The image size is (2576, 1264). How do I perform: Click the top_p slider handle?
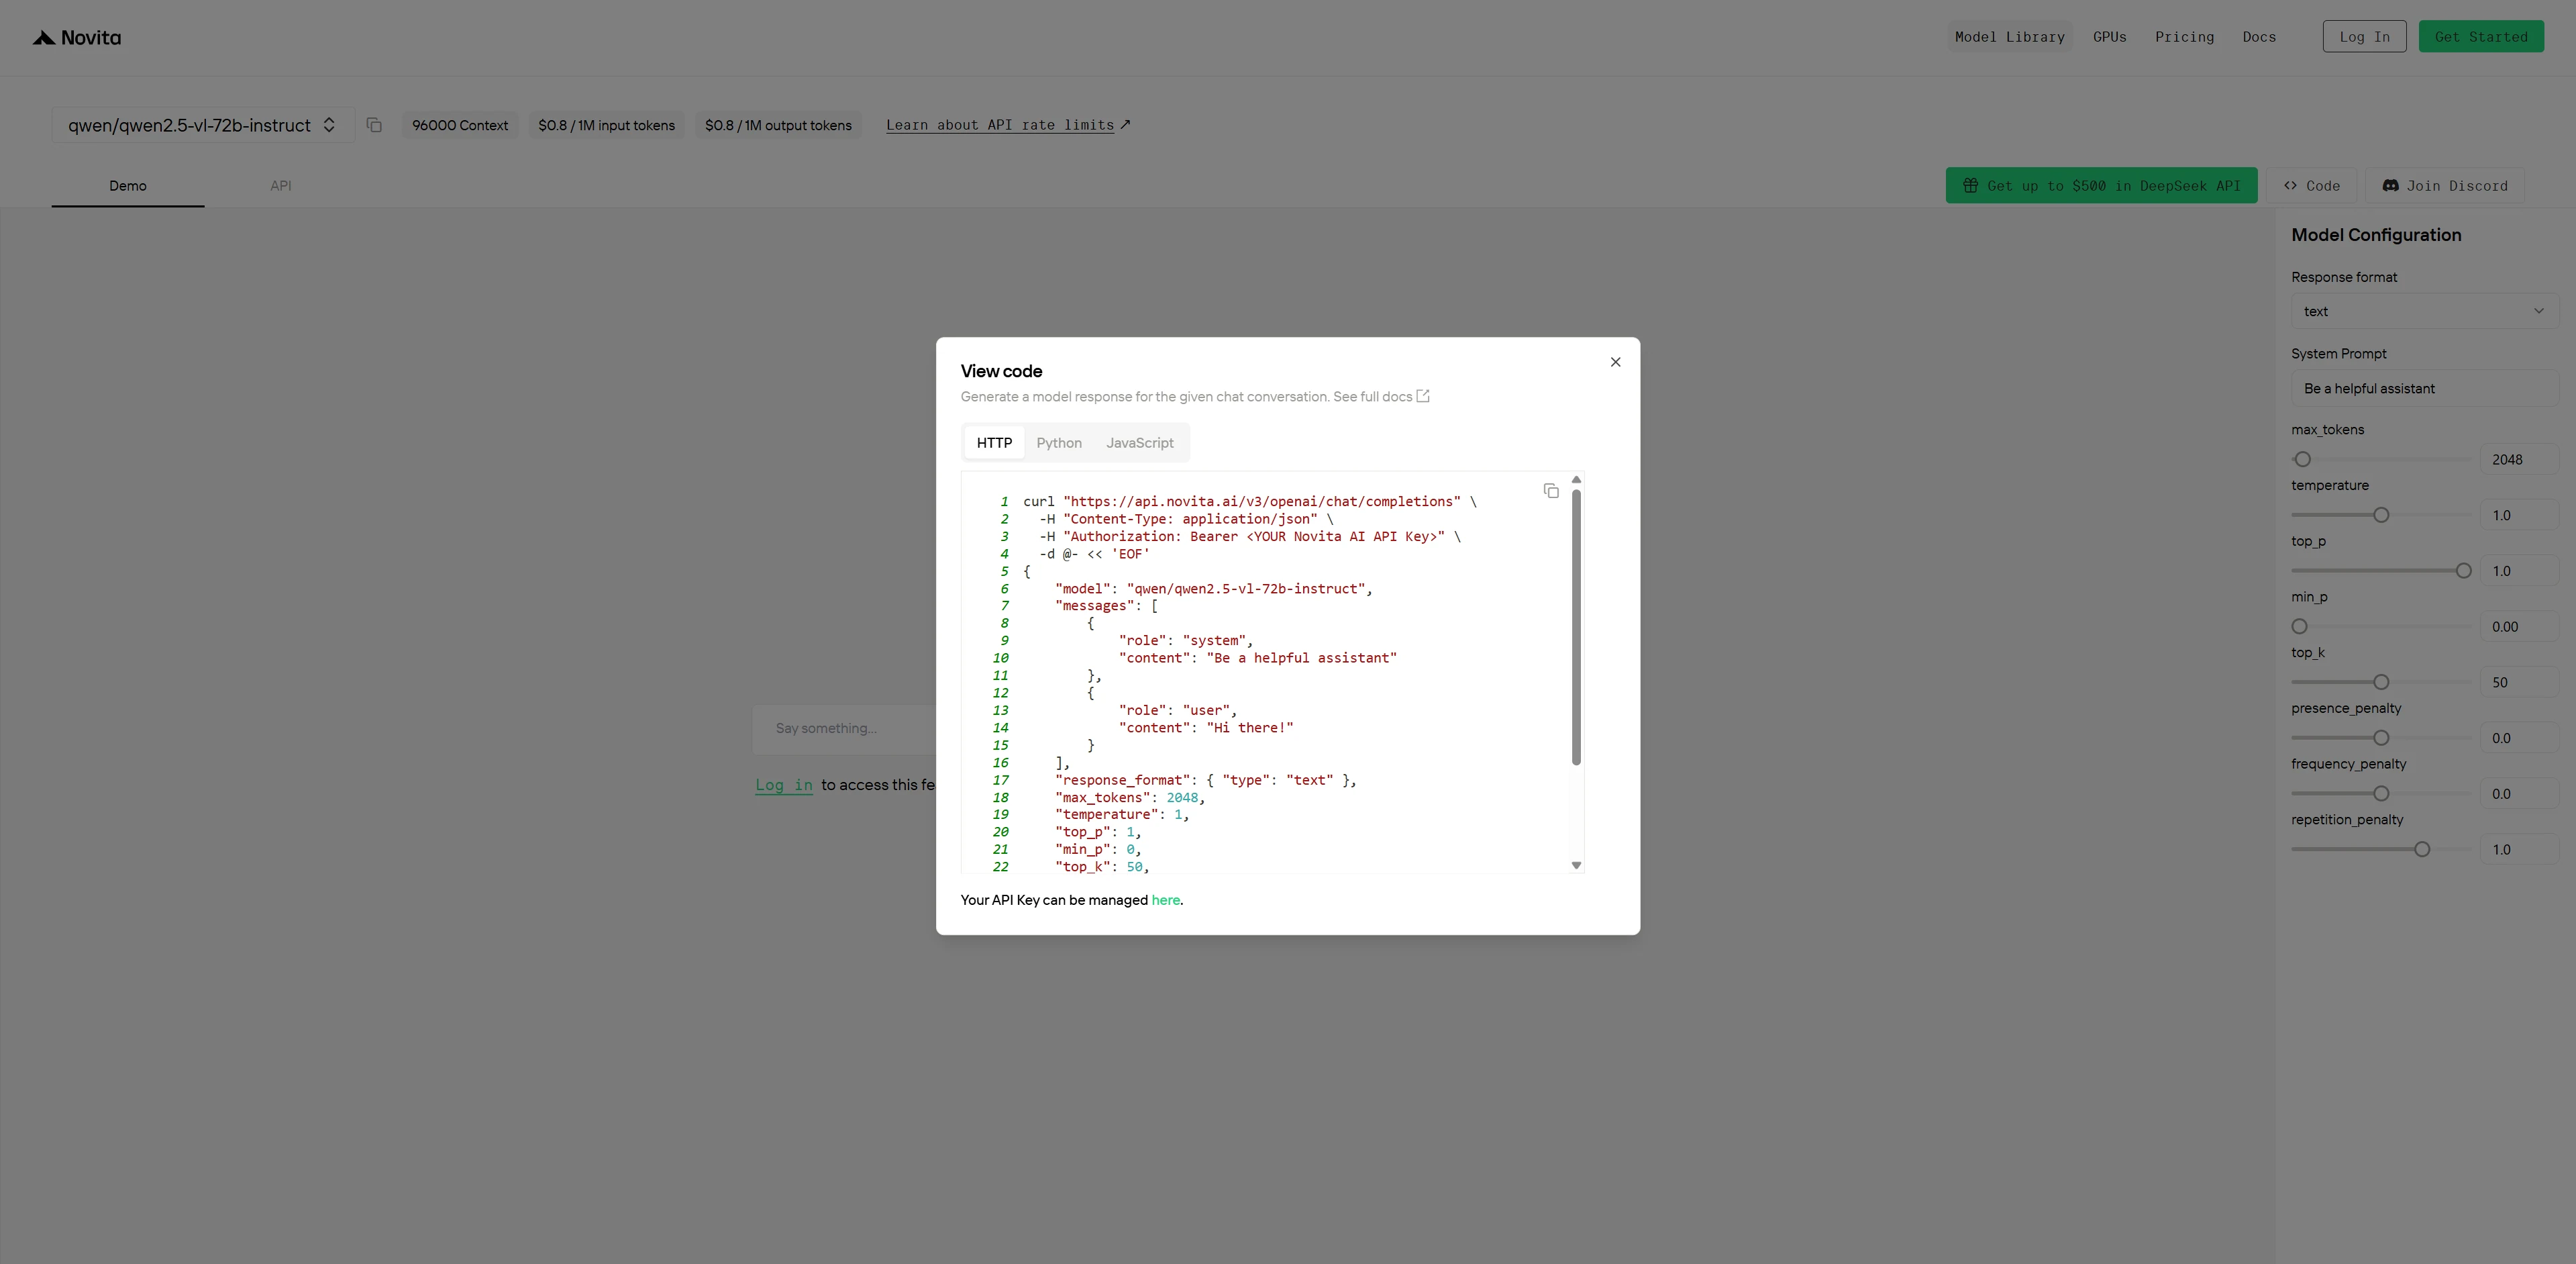2463,571
